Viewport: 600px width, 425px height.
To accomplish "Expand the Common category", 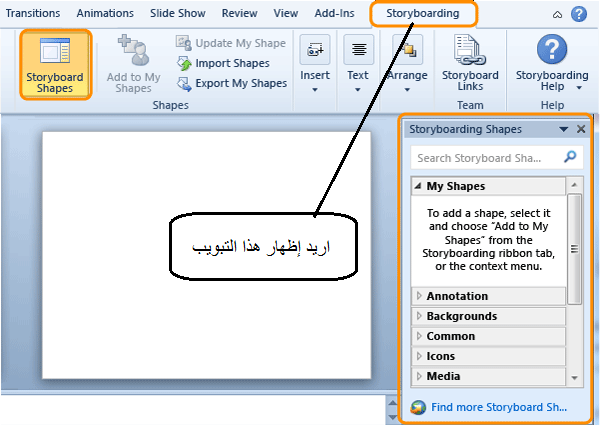I will coord(488,336).
